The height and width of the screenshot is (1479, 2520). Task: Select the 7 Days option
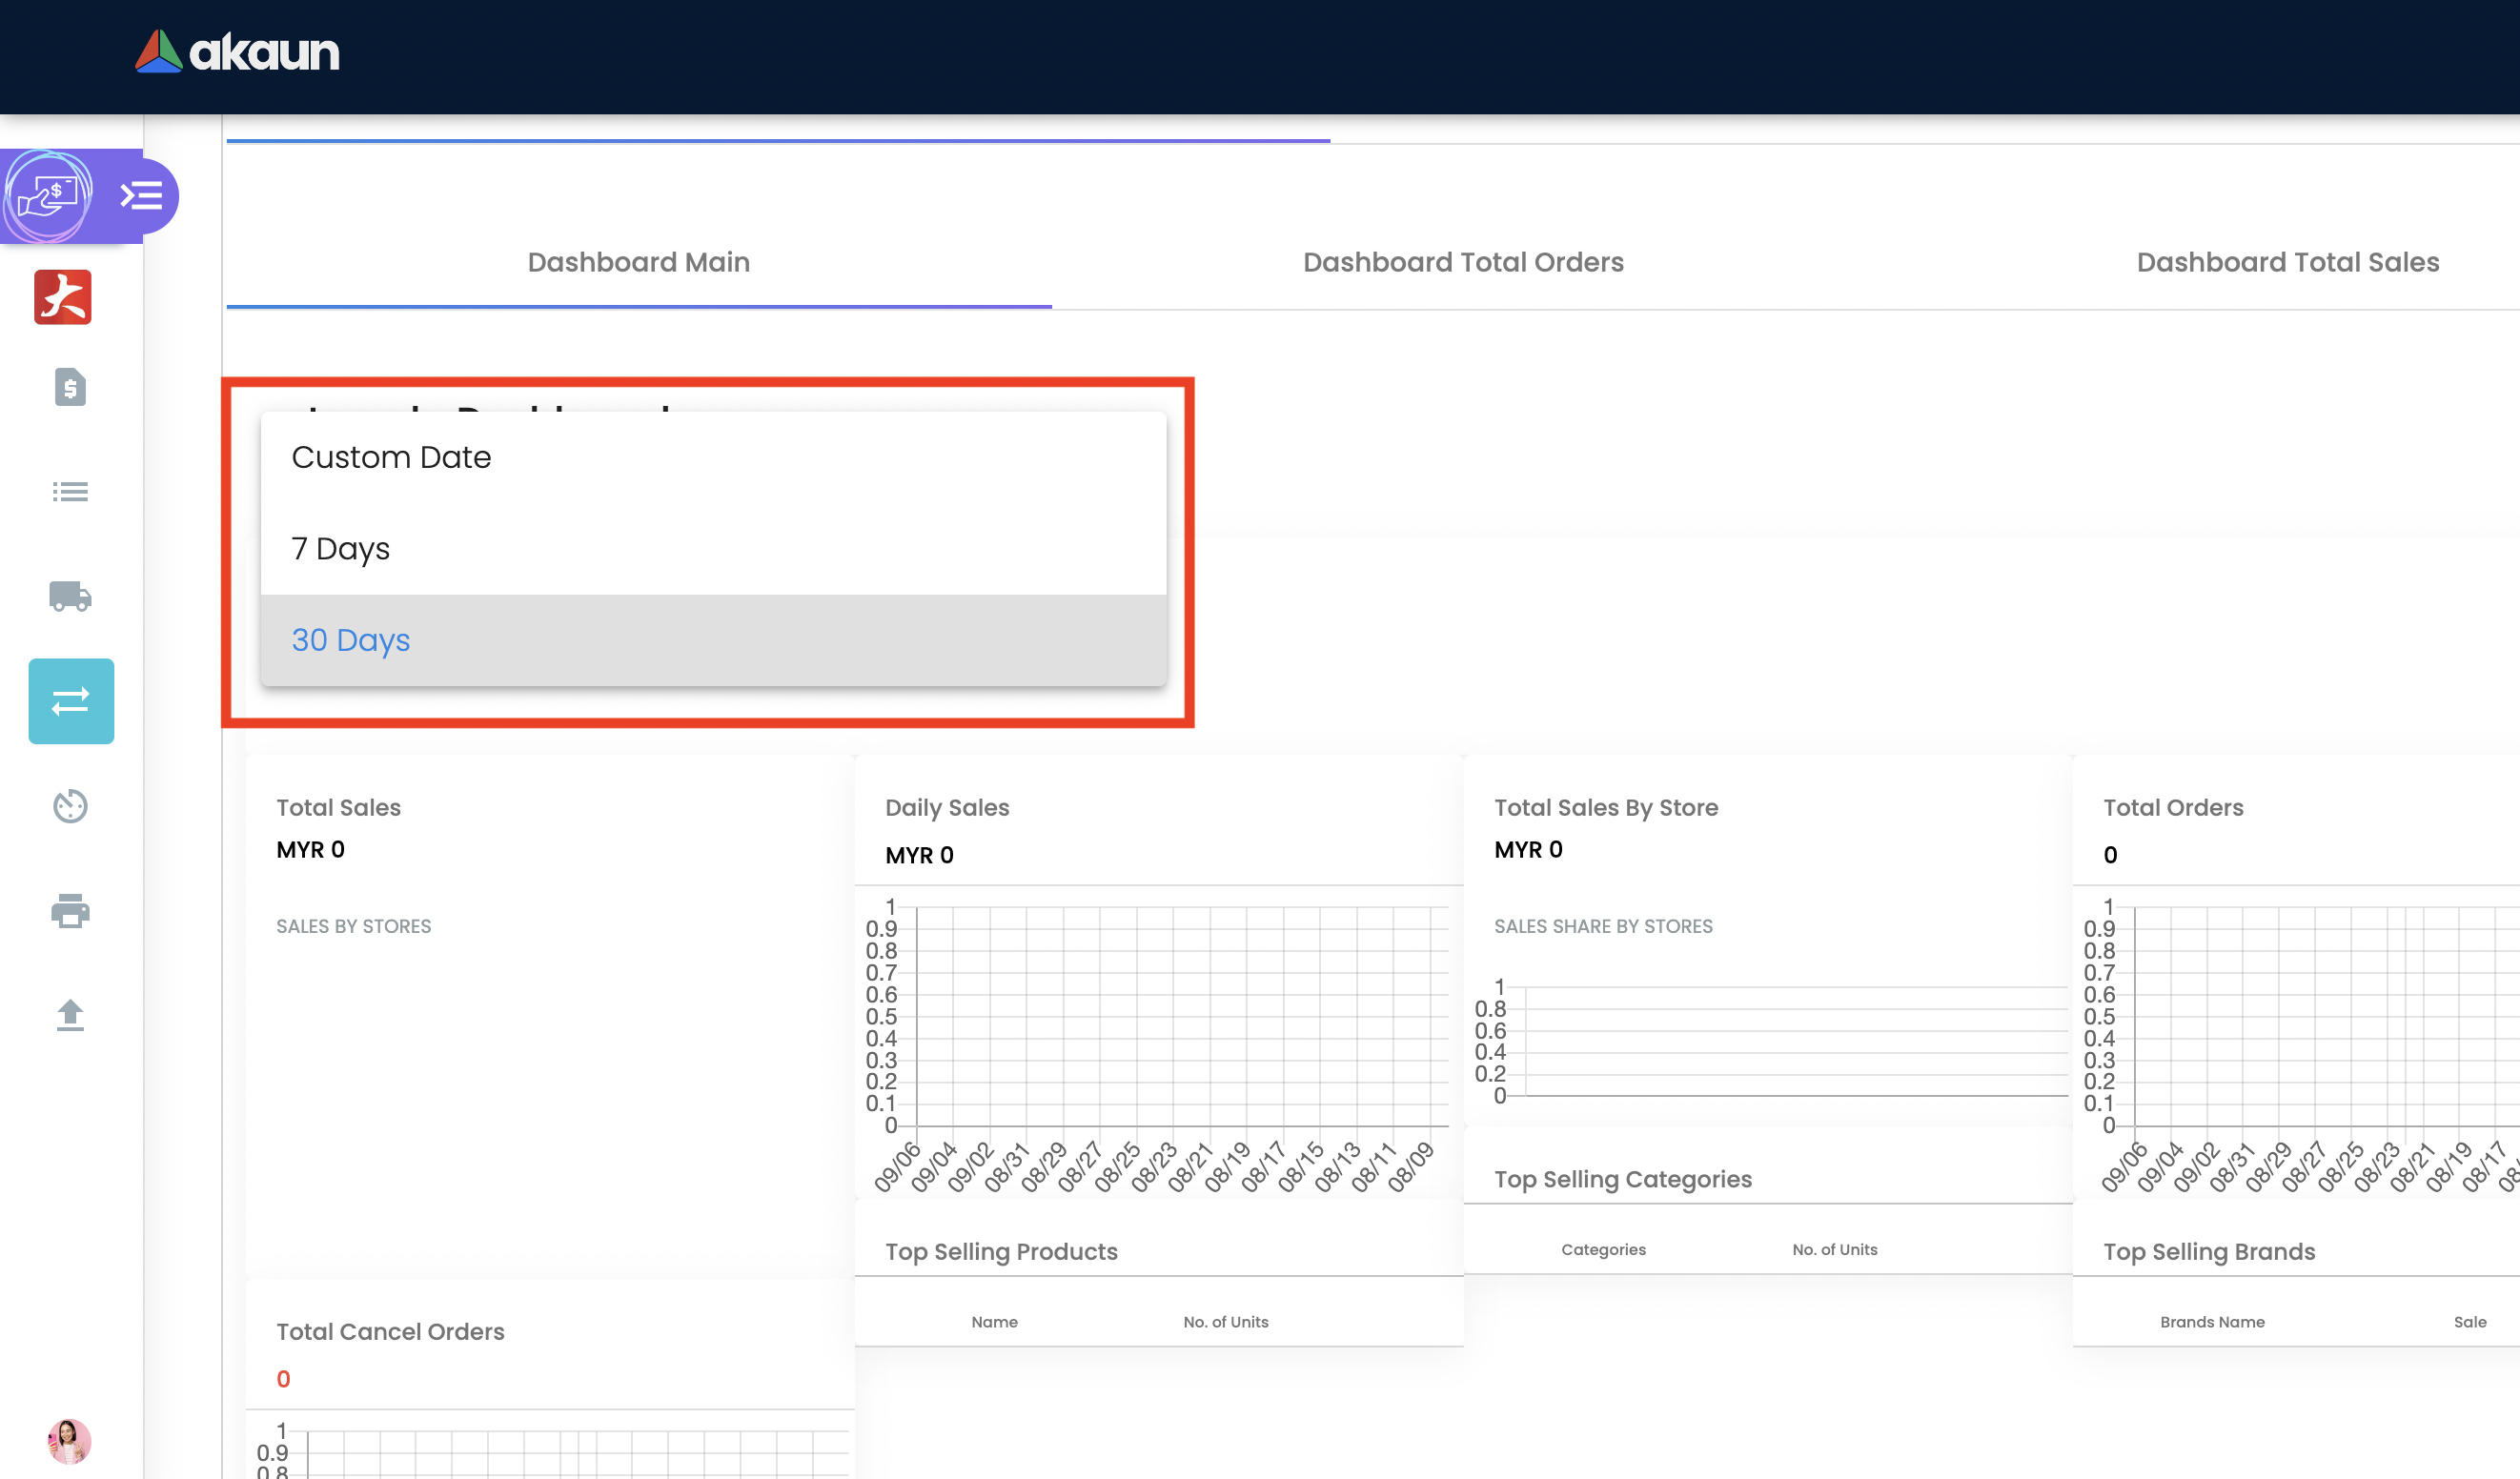coord(340,549)
